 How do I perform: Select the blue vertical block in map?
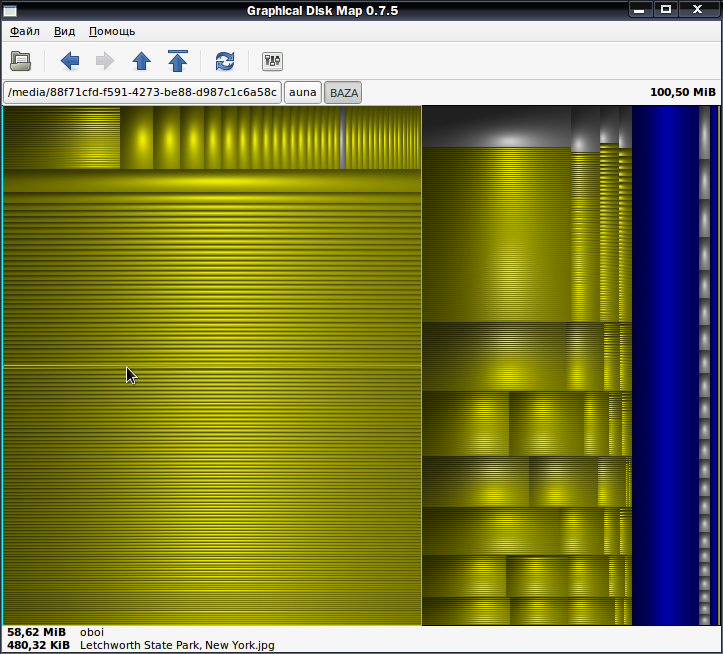(664, 365)
